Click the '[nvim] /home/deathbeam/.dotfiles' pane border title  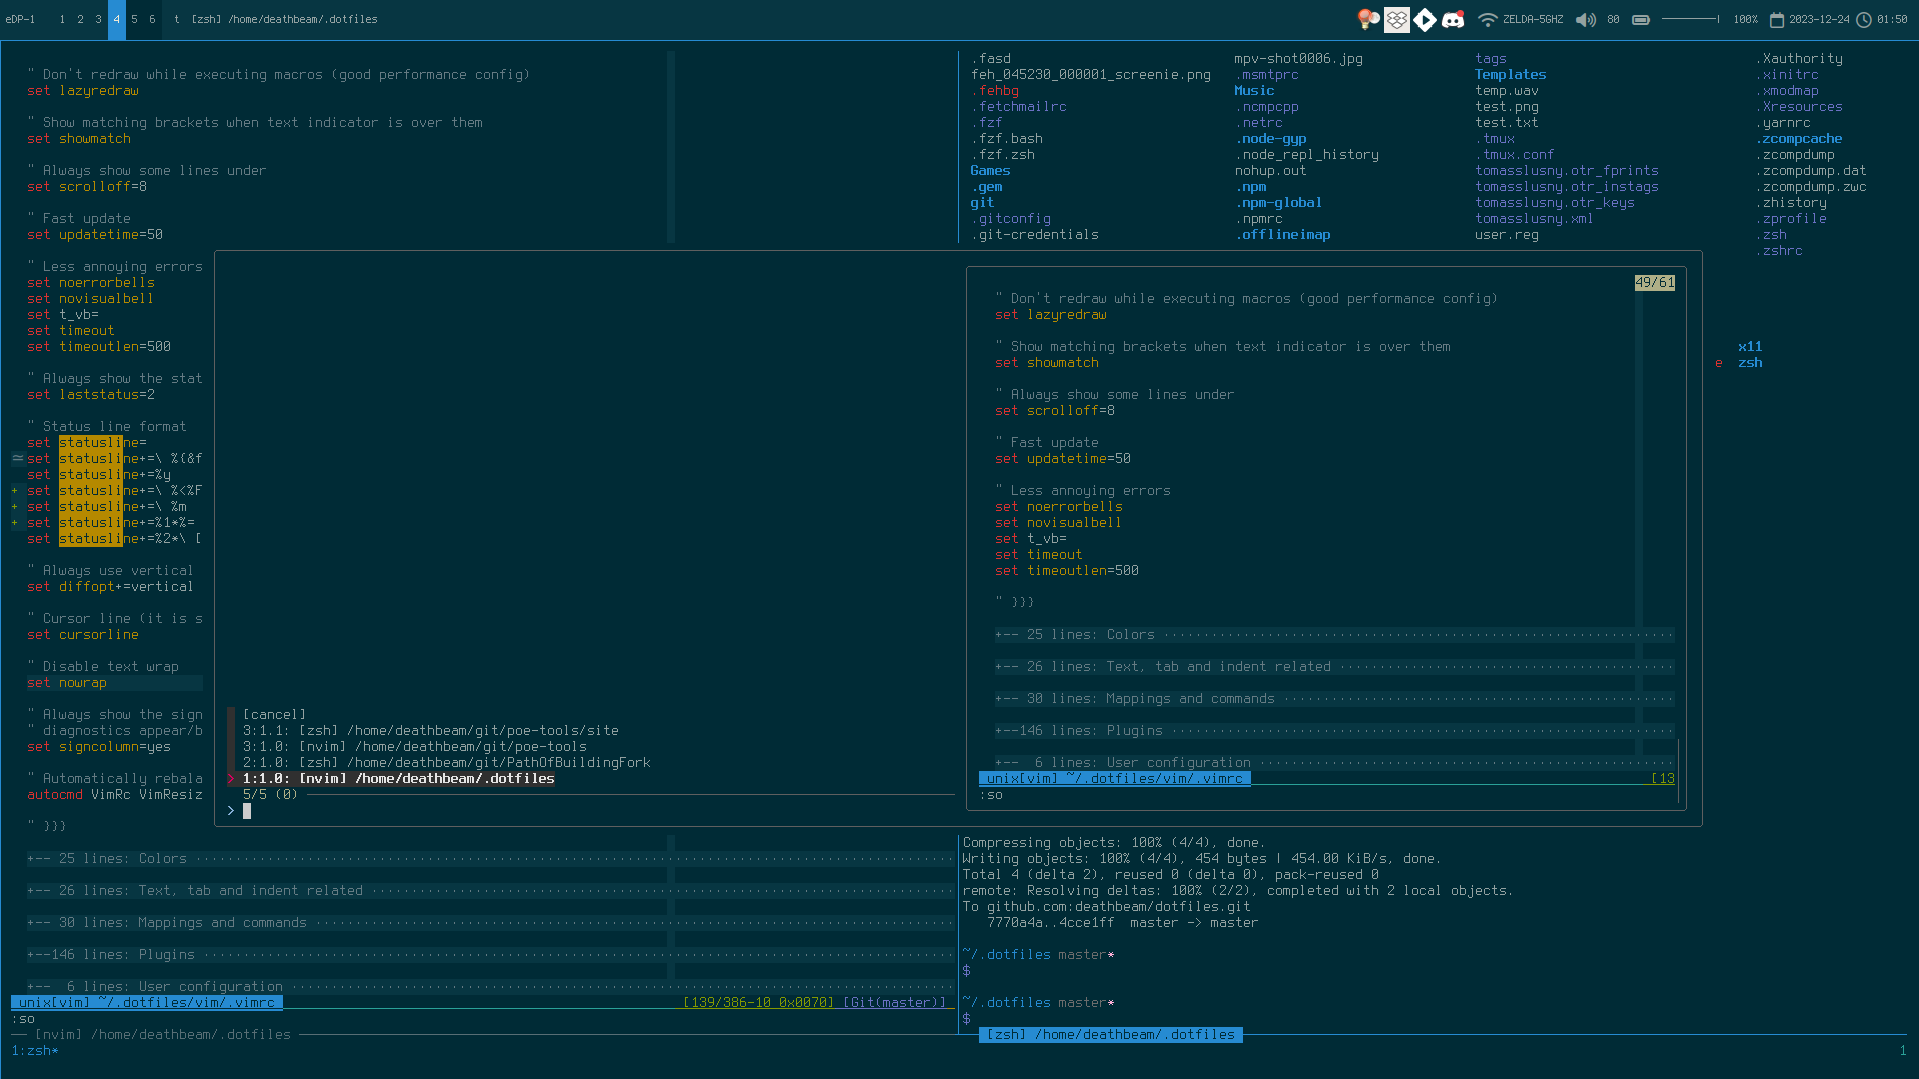pos(162,1034)
